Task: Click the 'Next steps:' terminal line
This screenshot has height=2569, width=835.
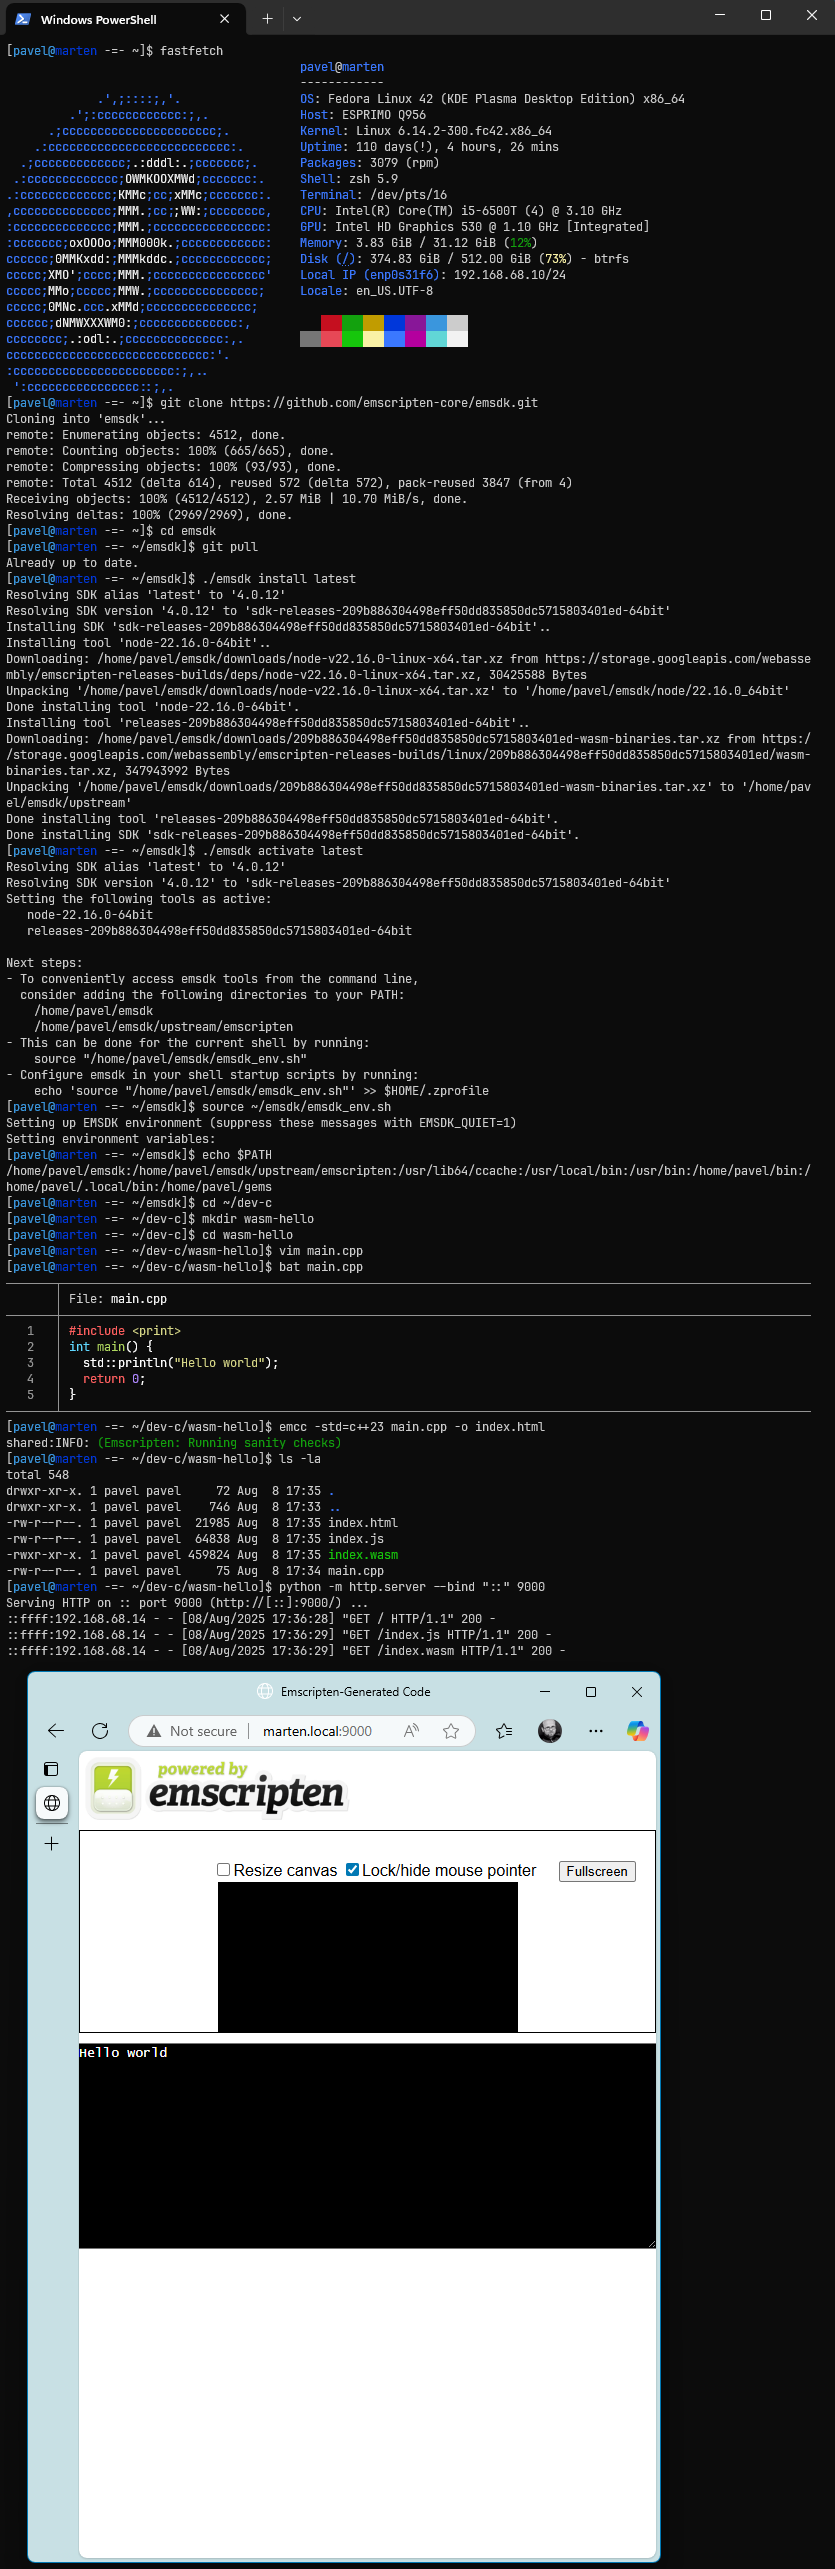Action: click(44, 963)
